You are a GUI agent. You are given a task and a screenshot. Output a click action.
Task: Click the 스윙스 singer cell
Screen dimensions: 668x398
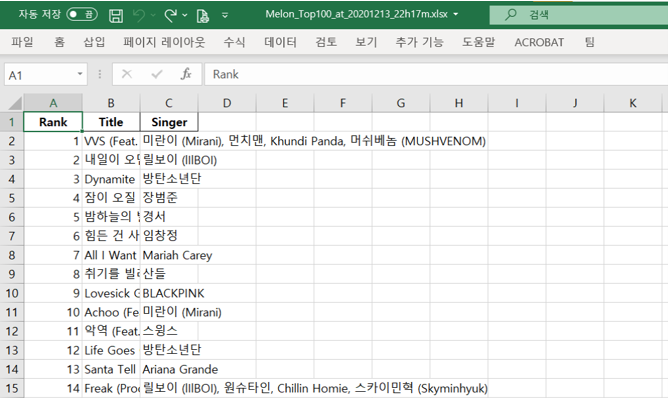[x=169, y=331]
